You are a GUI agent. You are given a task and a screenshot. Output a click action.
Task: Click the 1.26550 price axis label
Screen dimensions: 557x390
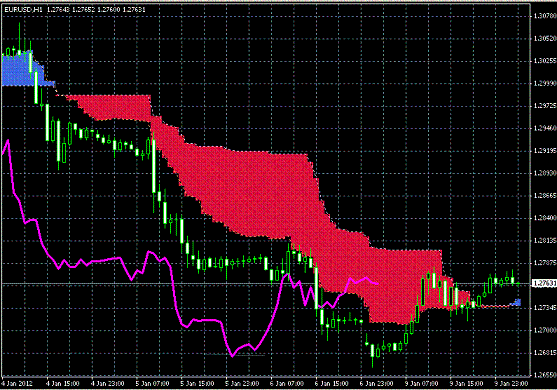click(x=545, y=375)
